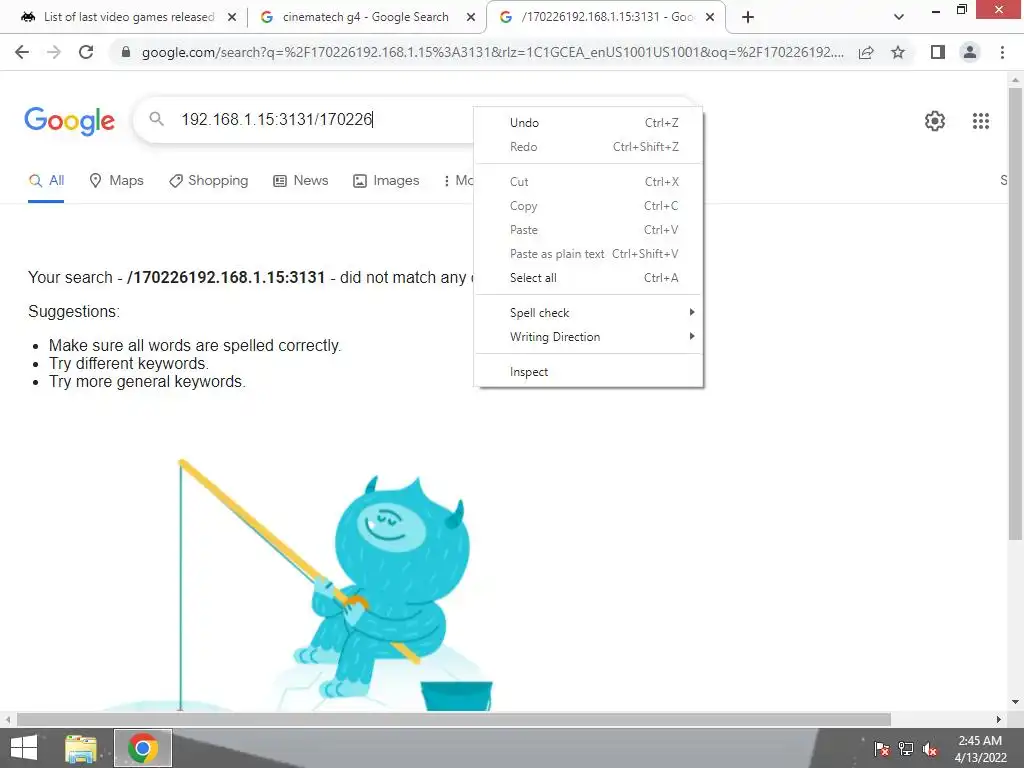Close the cinematech g4 tab
This screenshot has width=1024, height=768.
(x=471, y=18)
